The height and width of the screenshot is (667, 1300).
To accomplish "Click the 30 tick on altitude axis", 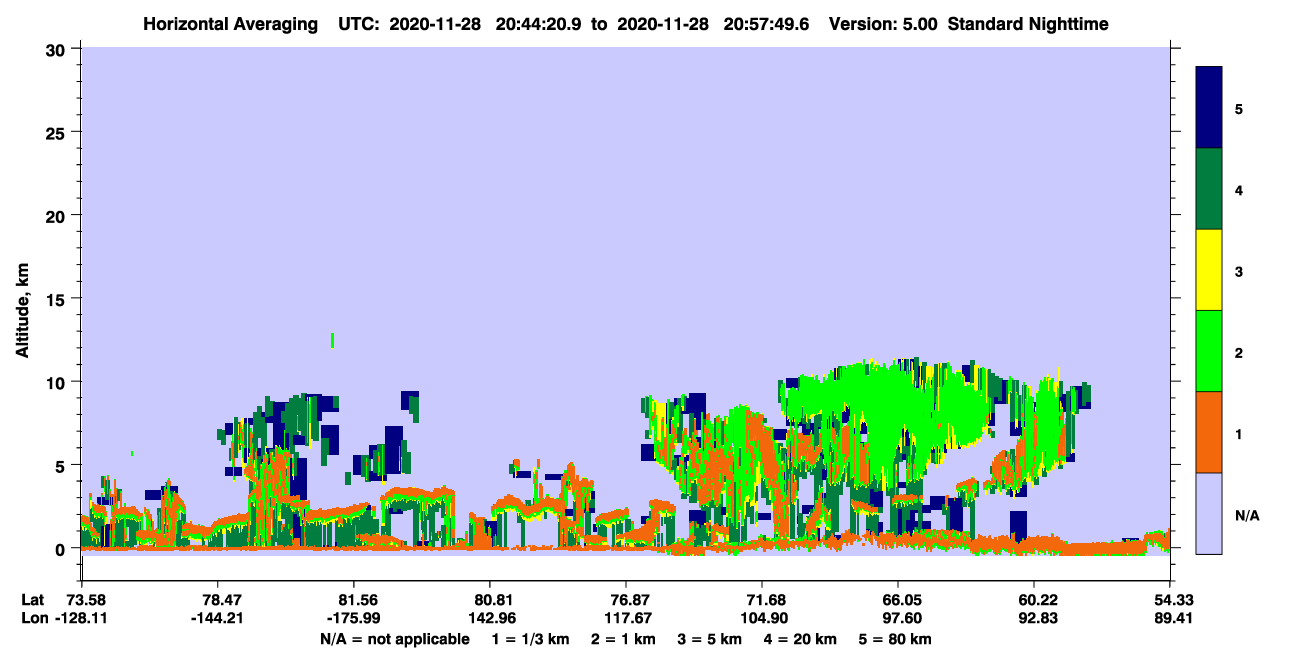I will tap(58, 48).
